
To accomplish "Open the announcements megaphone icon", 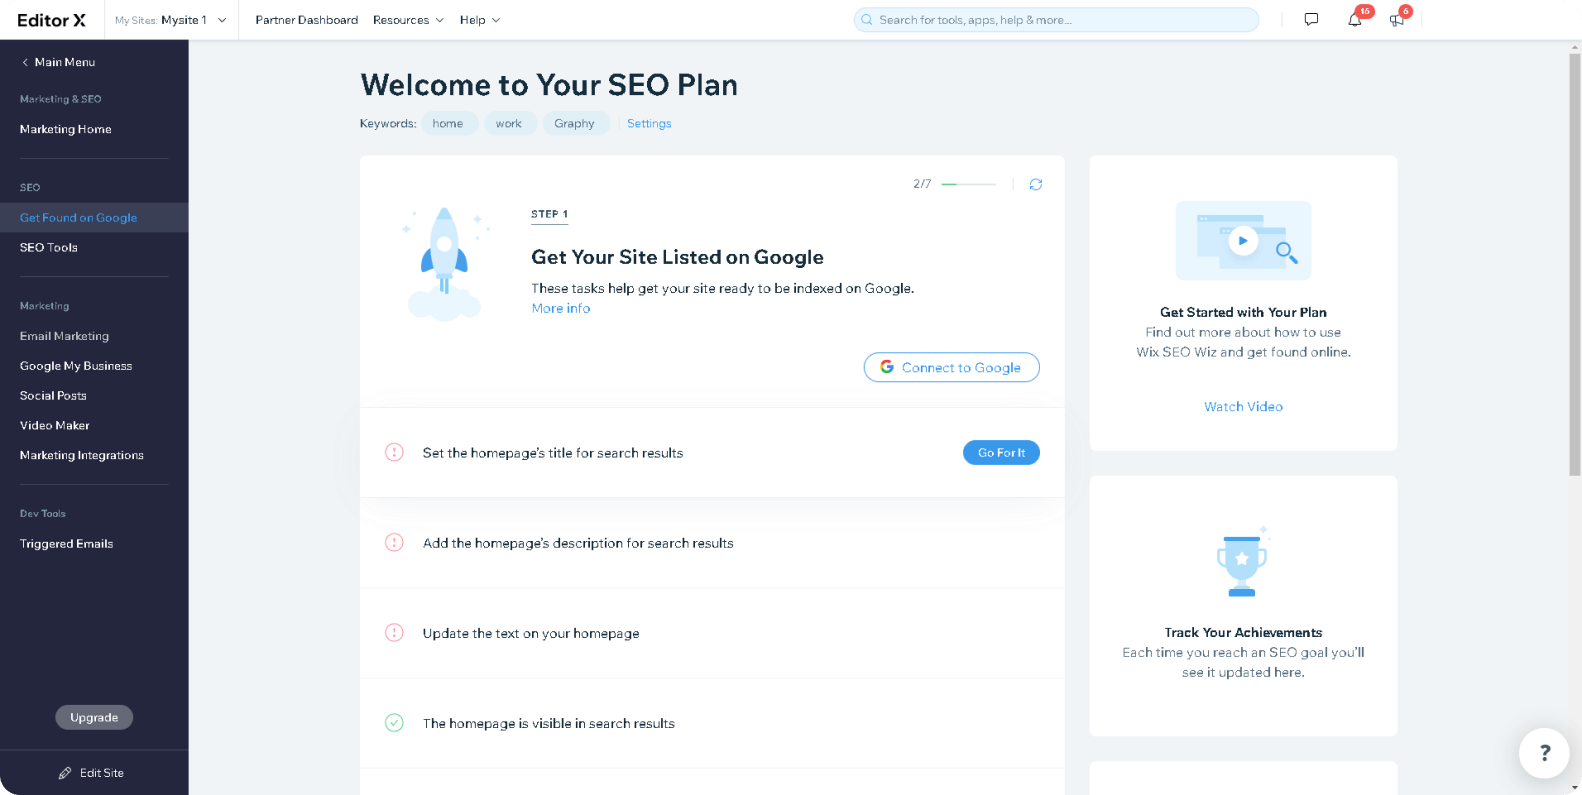I will click(1397, 20).
